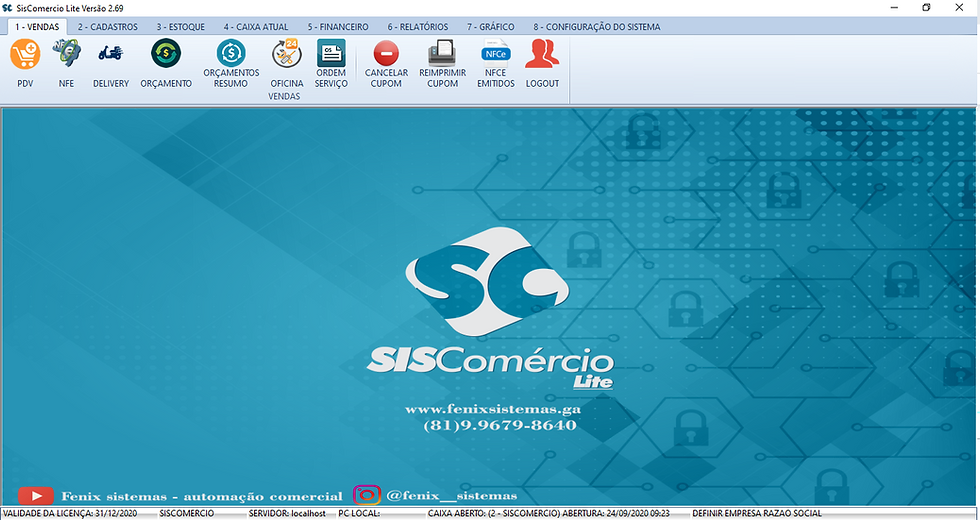Open Orçamentos Resumo icon
Screen dimensions: 980x520
(x=231, y=53)
